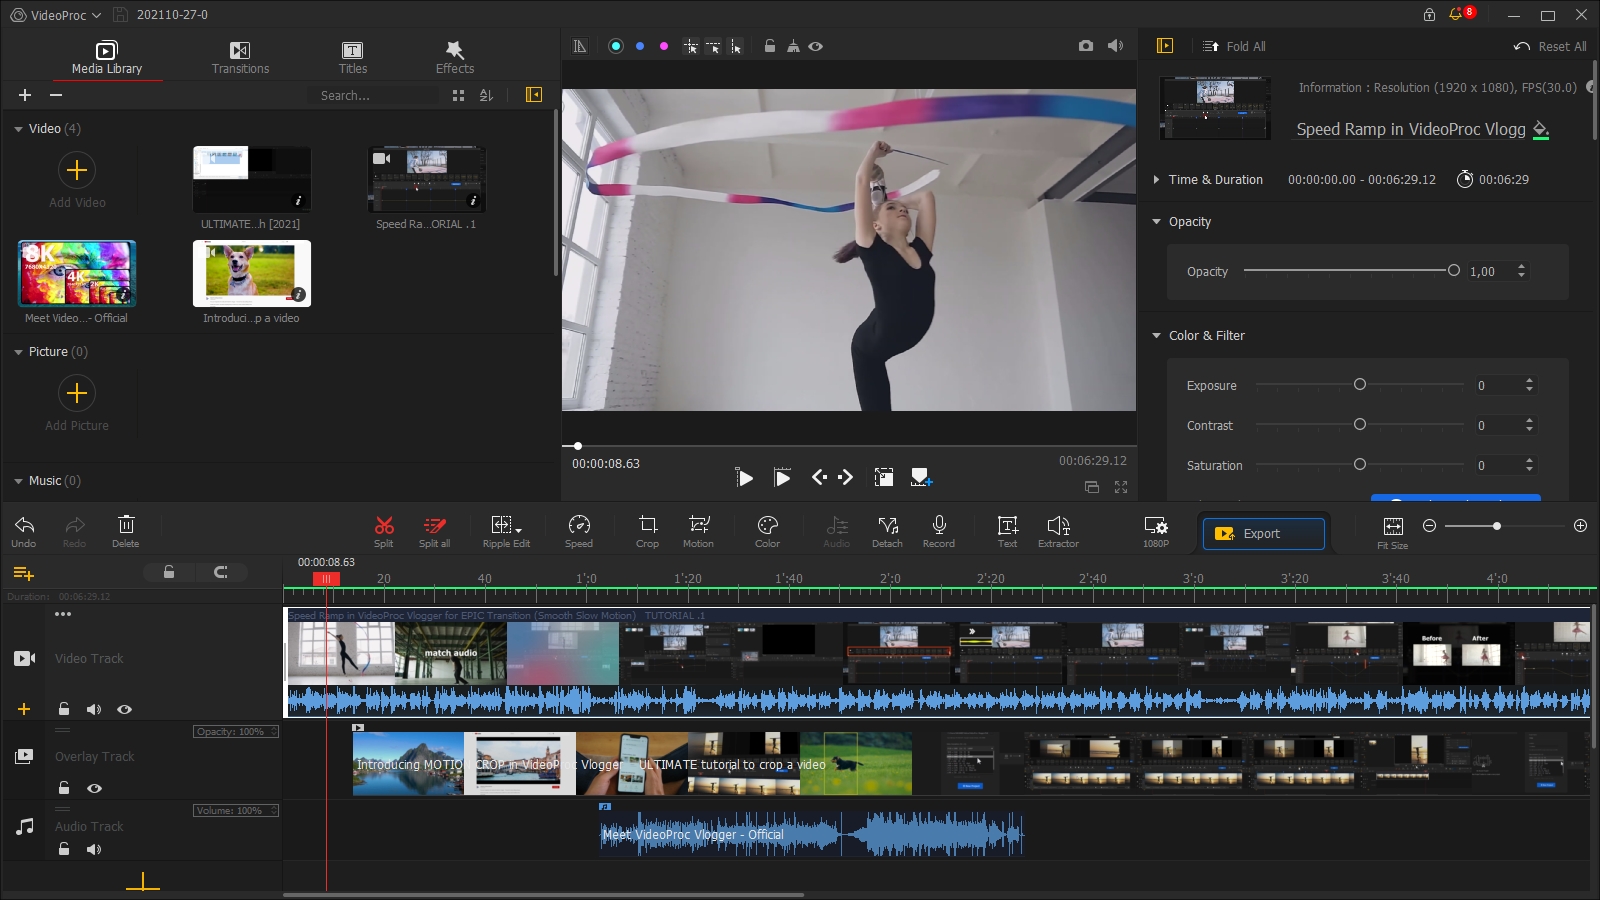Collapse the Video (4) section
This screenshot has width=1600, height=900.
pos(18,129)
